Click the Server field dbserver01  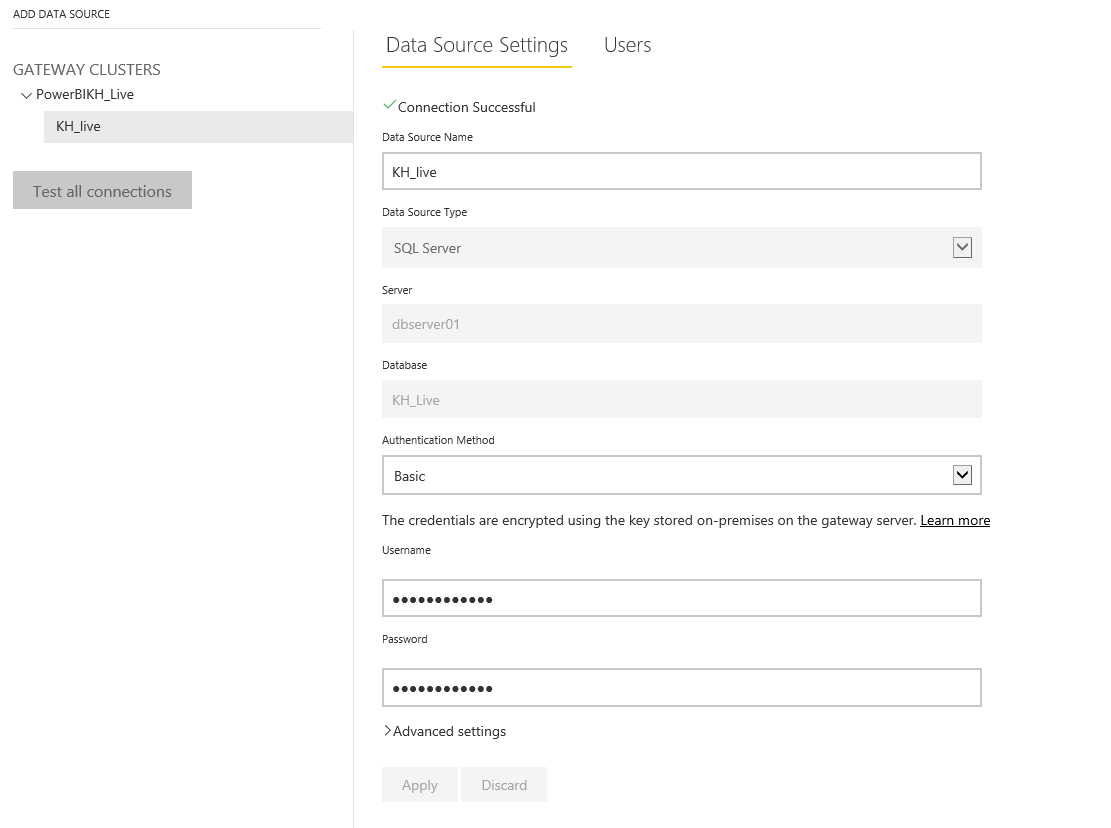click(682, 324)
